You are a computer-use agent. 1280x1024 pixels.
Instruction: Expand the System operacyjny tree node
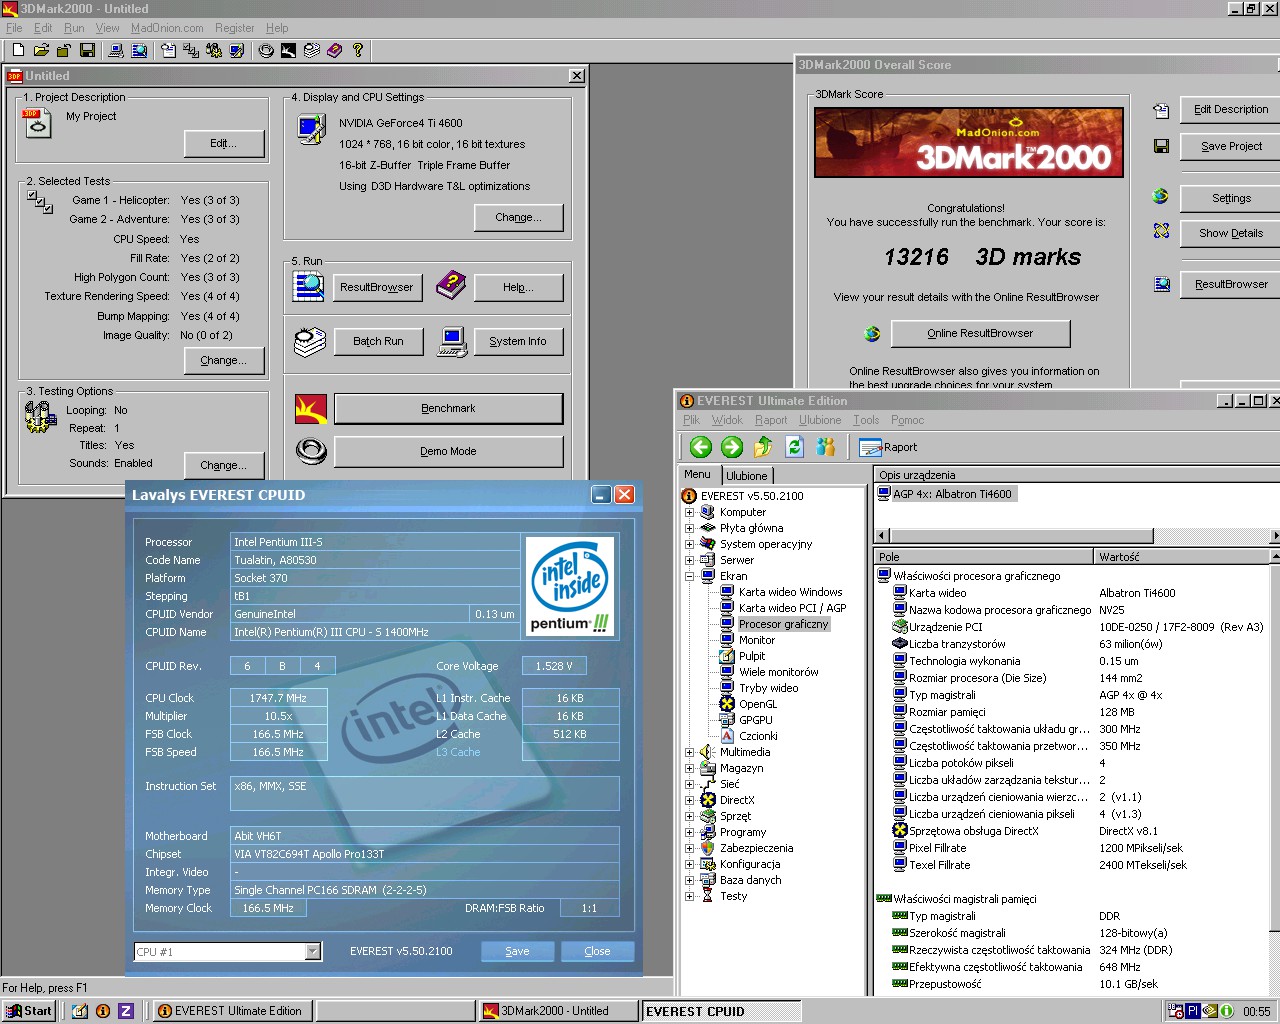tap(689, 544)
